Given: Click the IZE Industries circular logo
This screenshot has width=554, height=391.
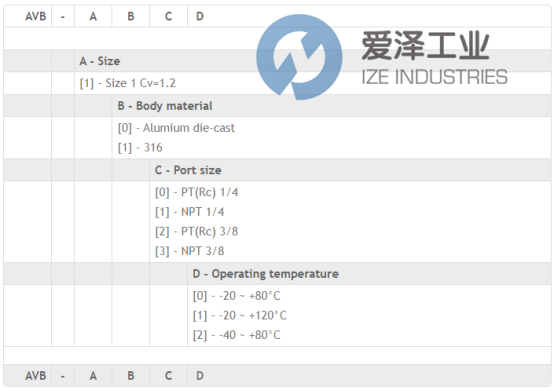Looking at the screenshot, I should [x=299, y=57].
